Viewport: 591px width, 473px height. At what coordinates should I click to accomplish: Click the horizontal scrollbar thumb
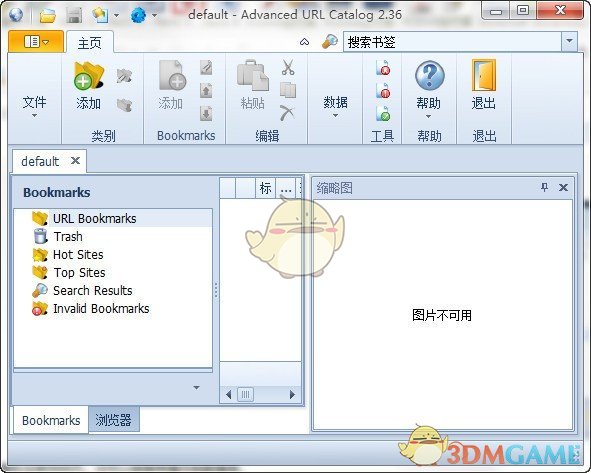point(245,395)
